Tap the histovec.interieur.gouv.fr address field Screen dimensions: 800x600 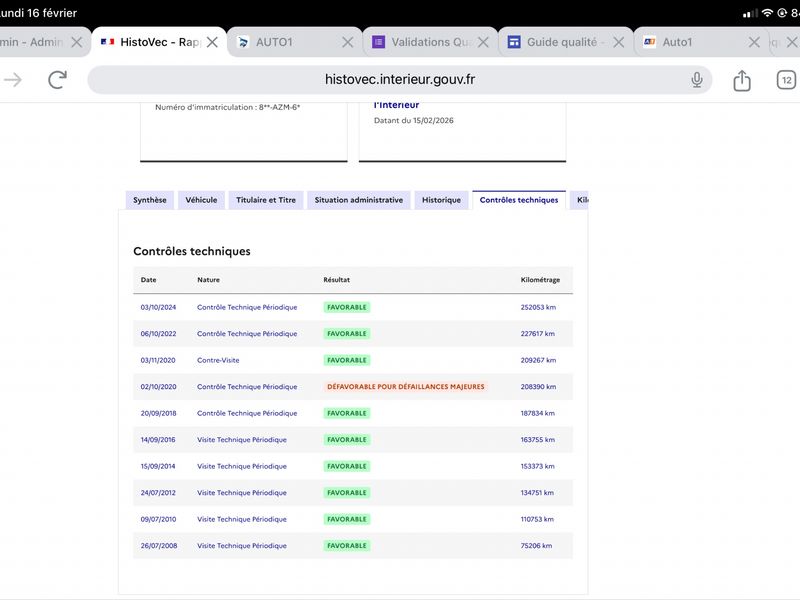pos(400,80)
